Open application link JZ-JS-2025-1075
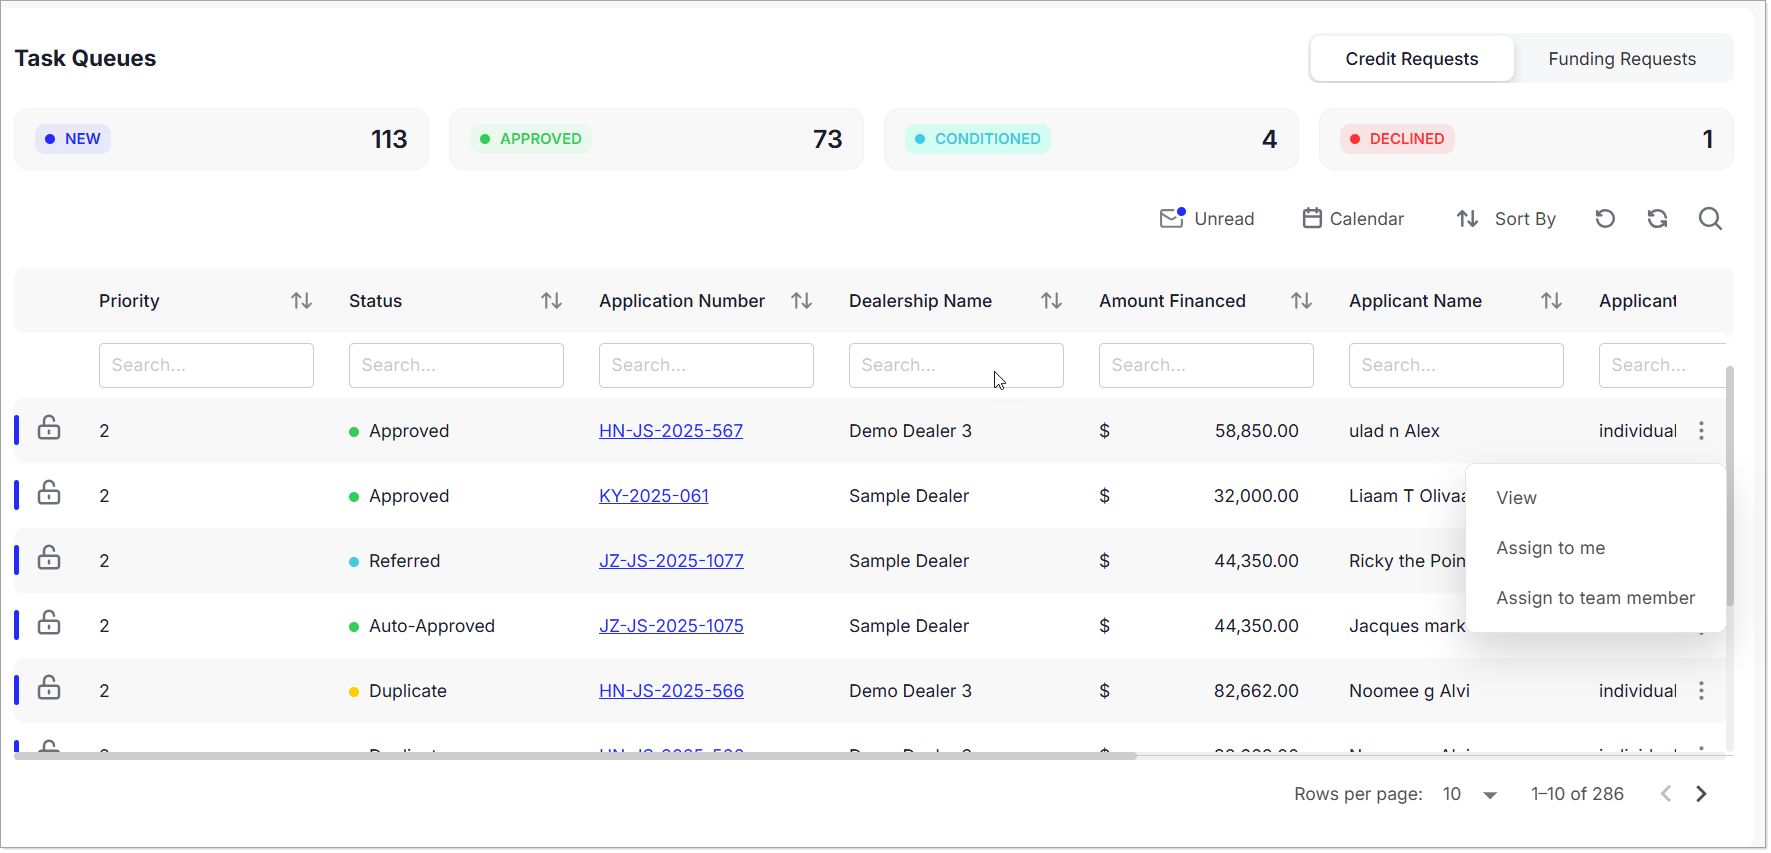This screenshot has width=1771, height=853. [x=671, y=626]
